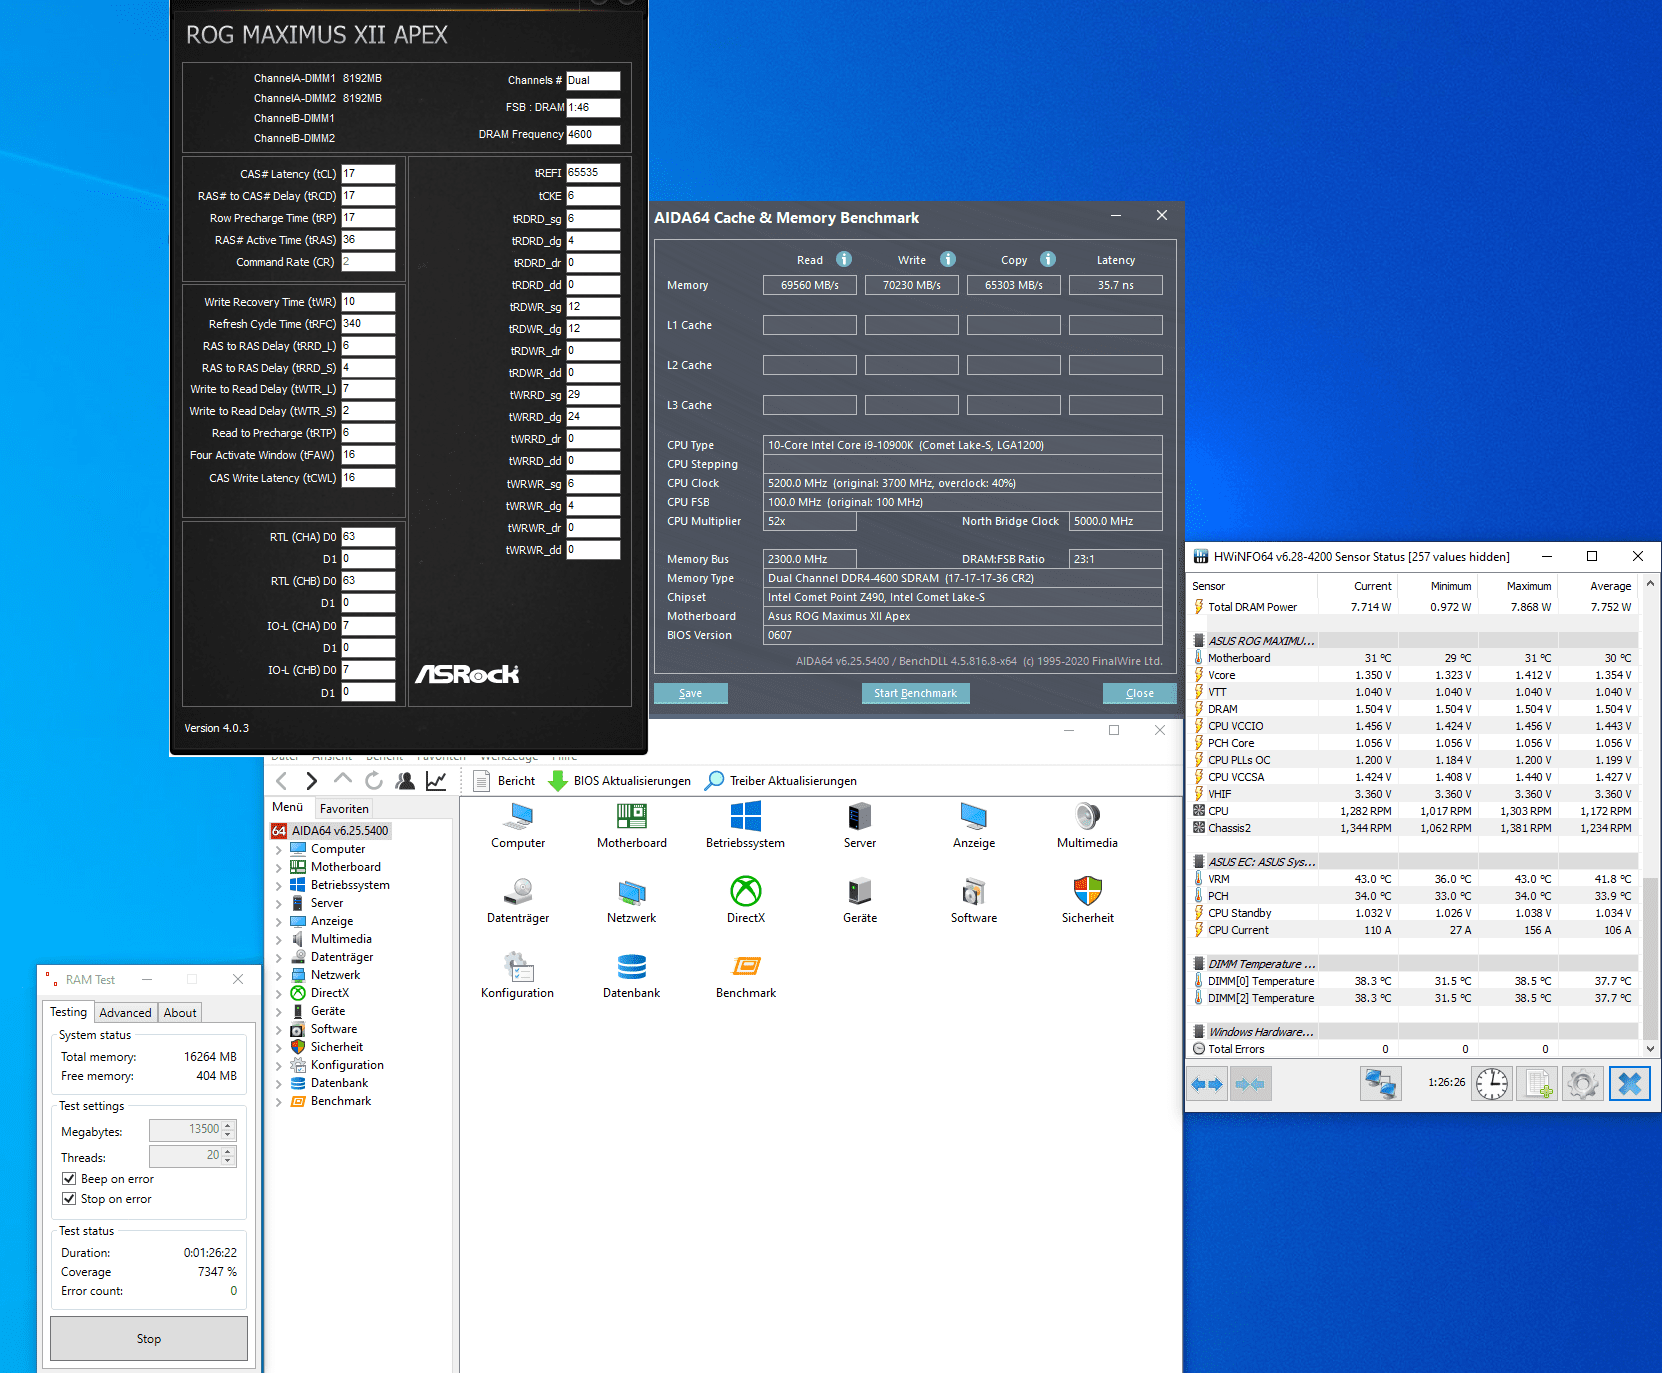Expand the Benchmark tree node
This screenshot has width=1662, height=1373.
click(x=279, y=1101)
